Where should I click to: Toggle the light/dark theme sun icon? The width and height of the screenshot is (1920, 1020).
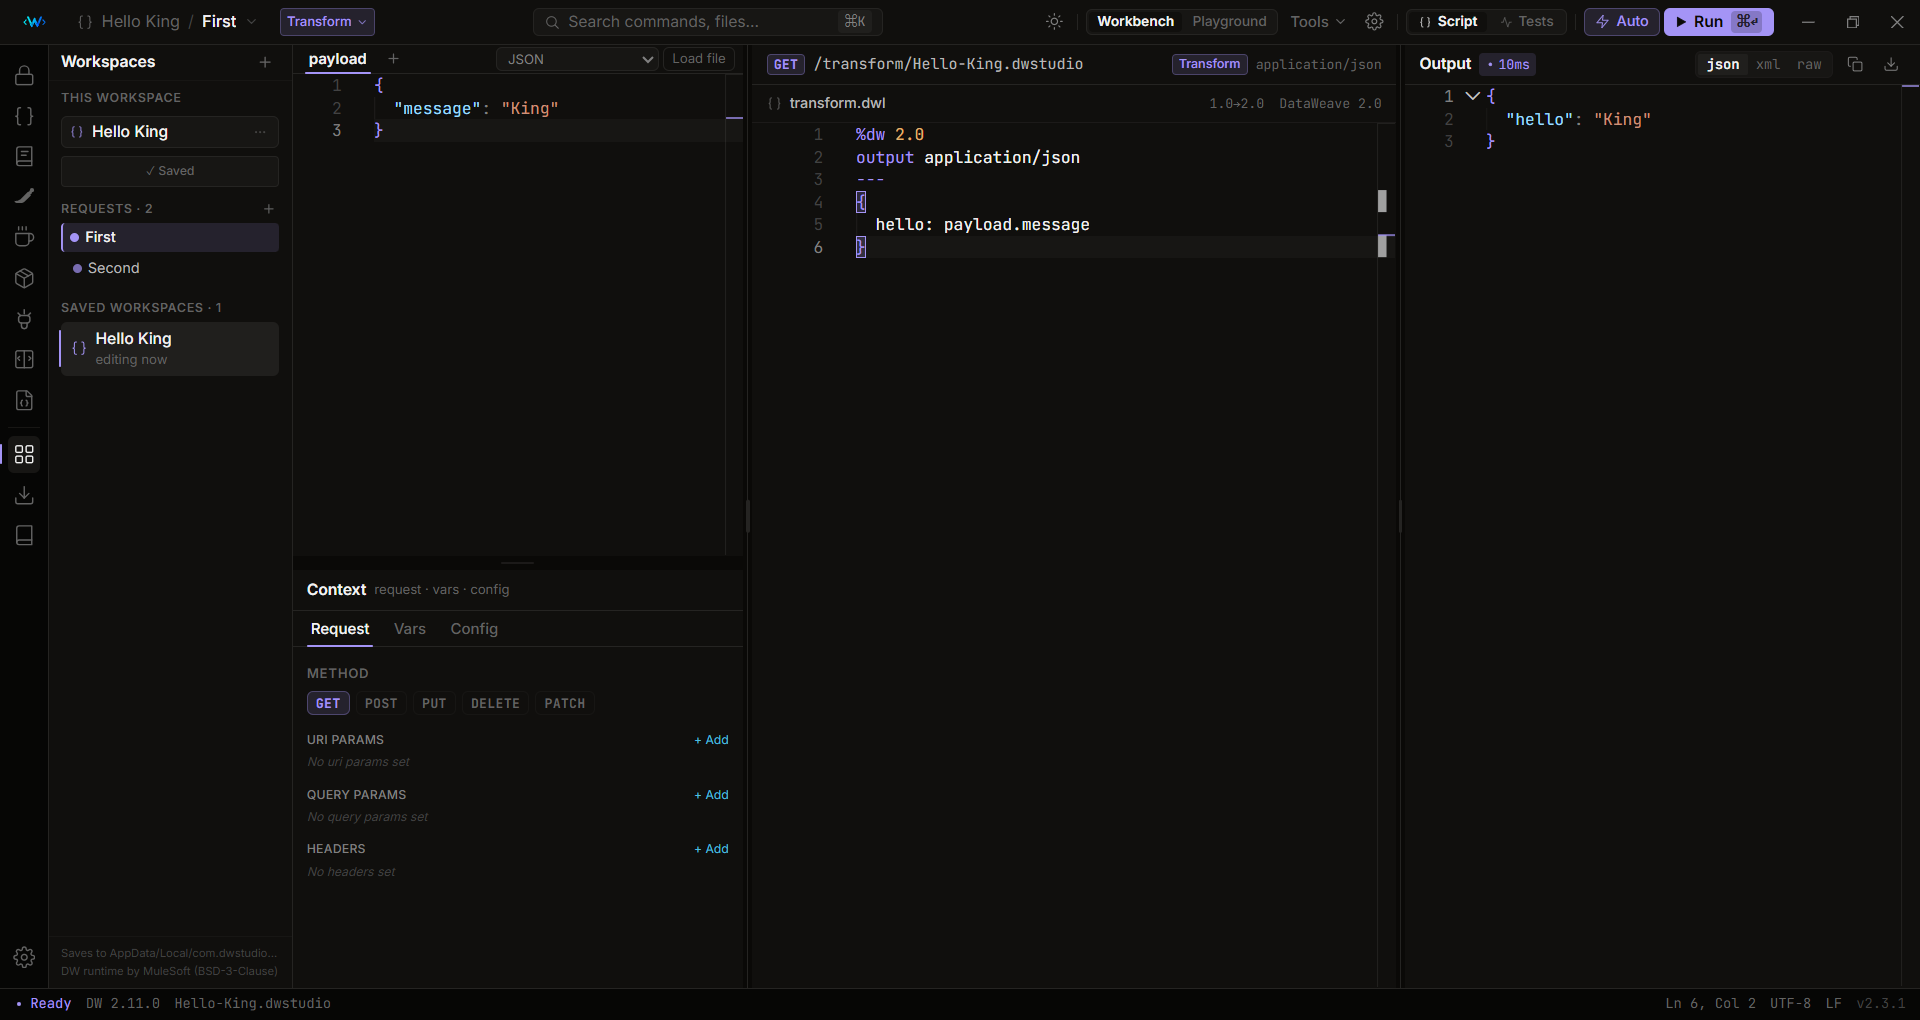coord(1054,21)
